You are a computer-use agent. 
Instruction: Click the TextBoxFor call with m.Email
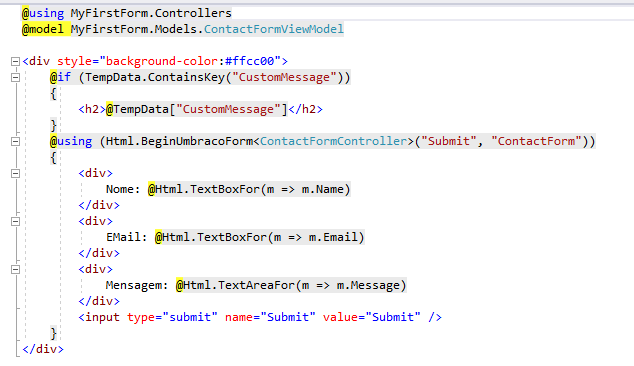260,237
